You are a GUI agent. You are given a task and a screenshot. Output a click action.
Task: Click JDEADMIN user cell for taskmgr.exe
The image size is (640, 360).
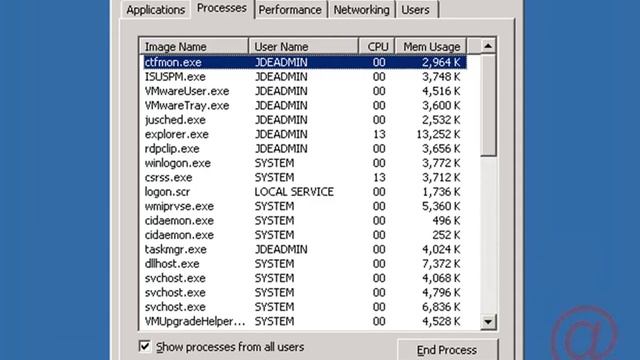point(281,249)
